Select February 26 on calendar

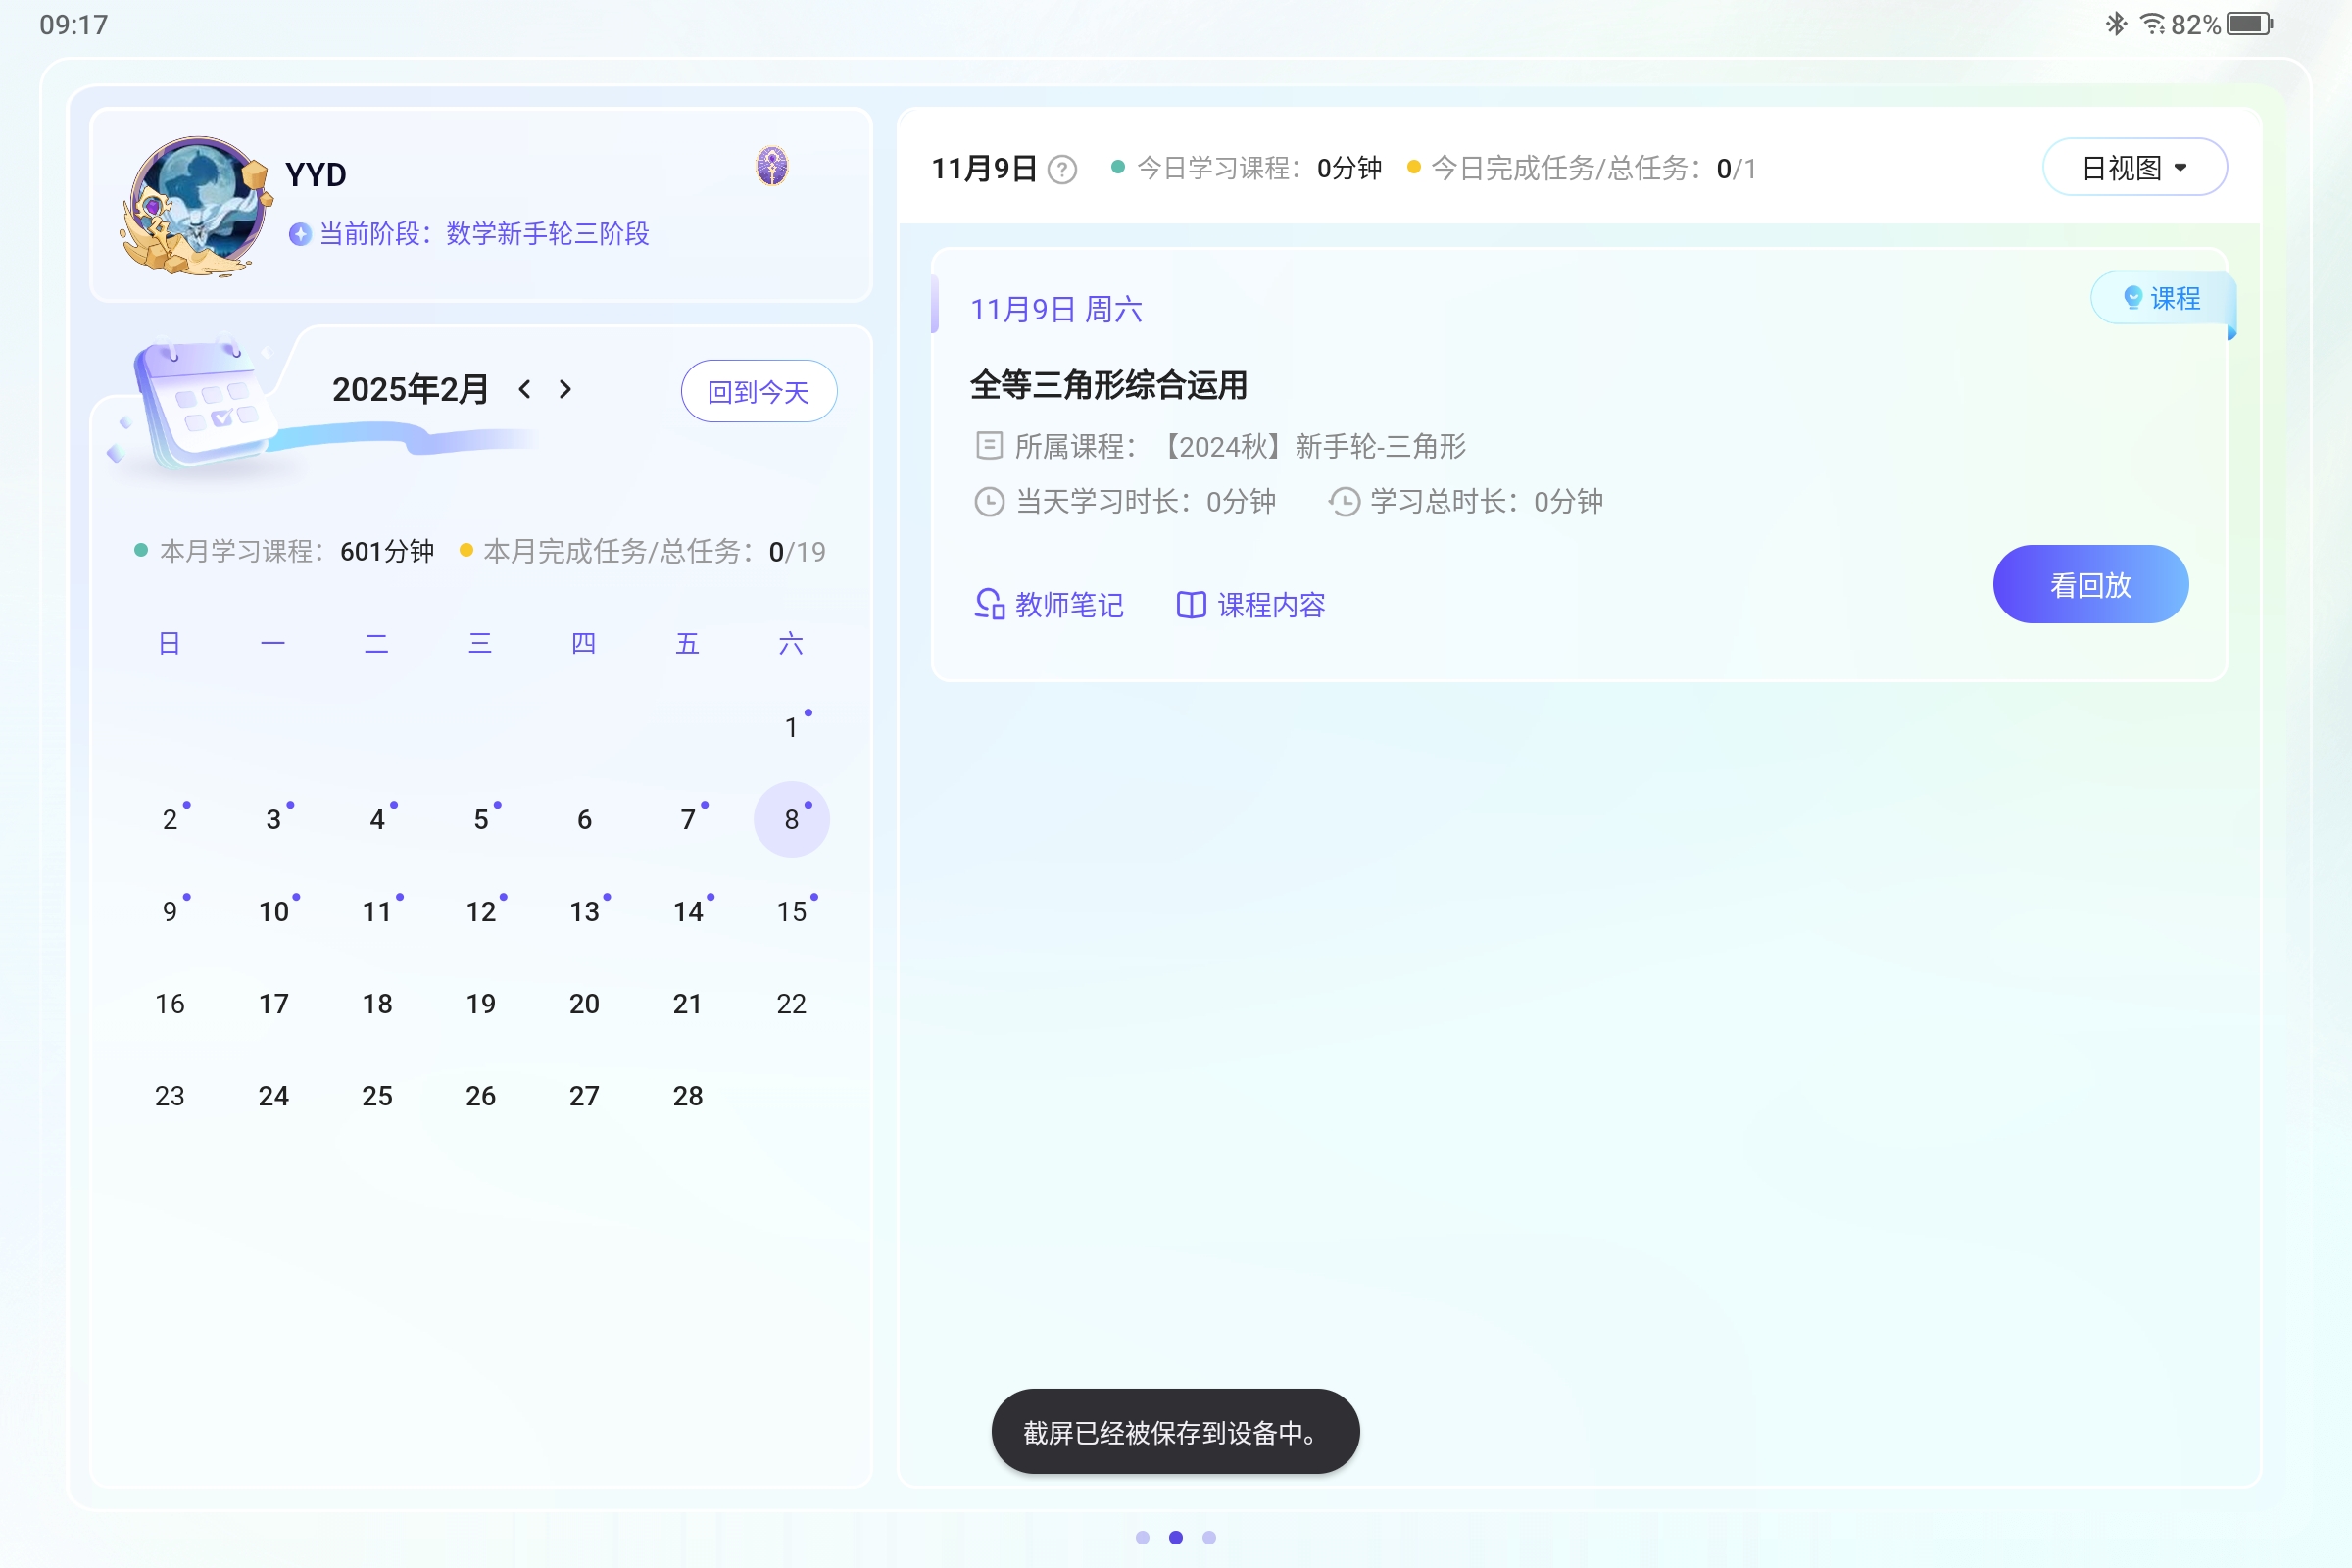coord(481,1095)
